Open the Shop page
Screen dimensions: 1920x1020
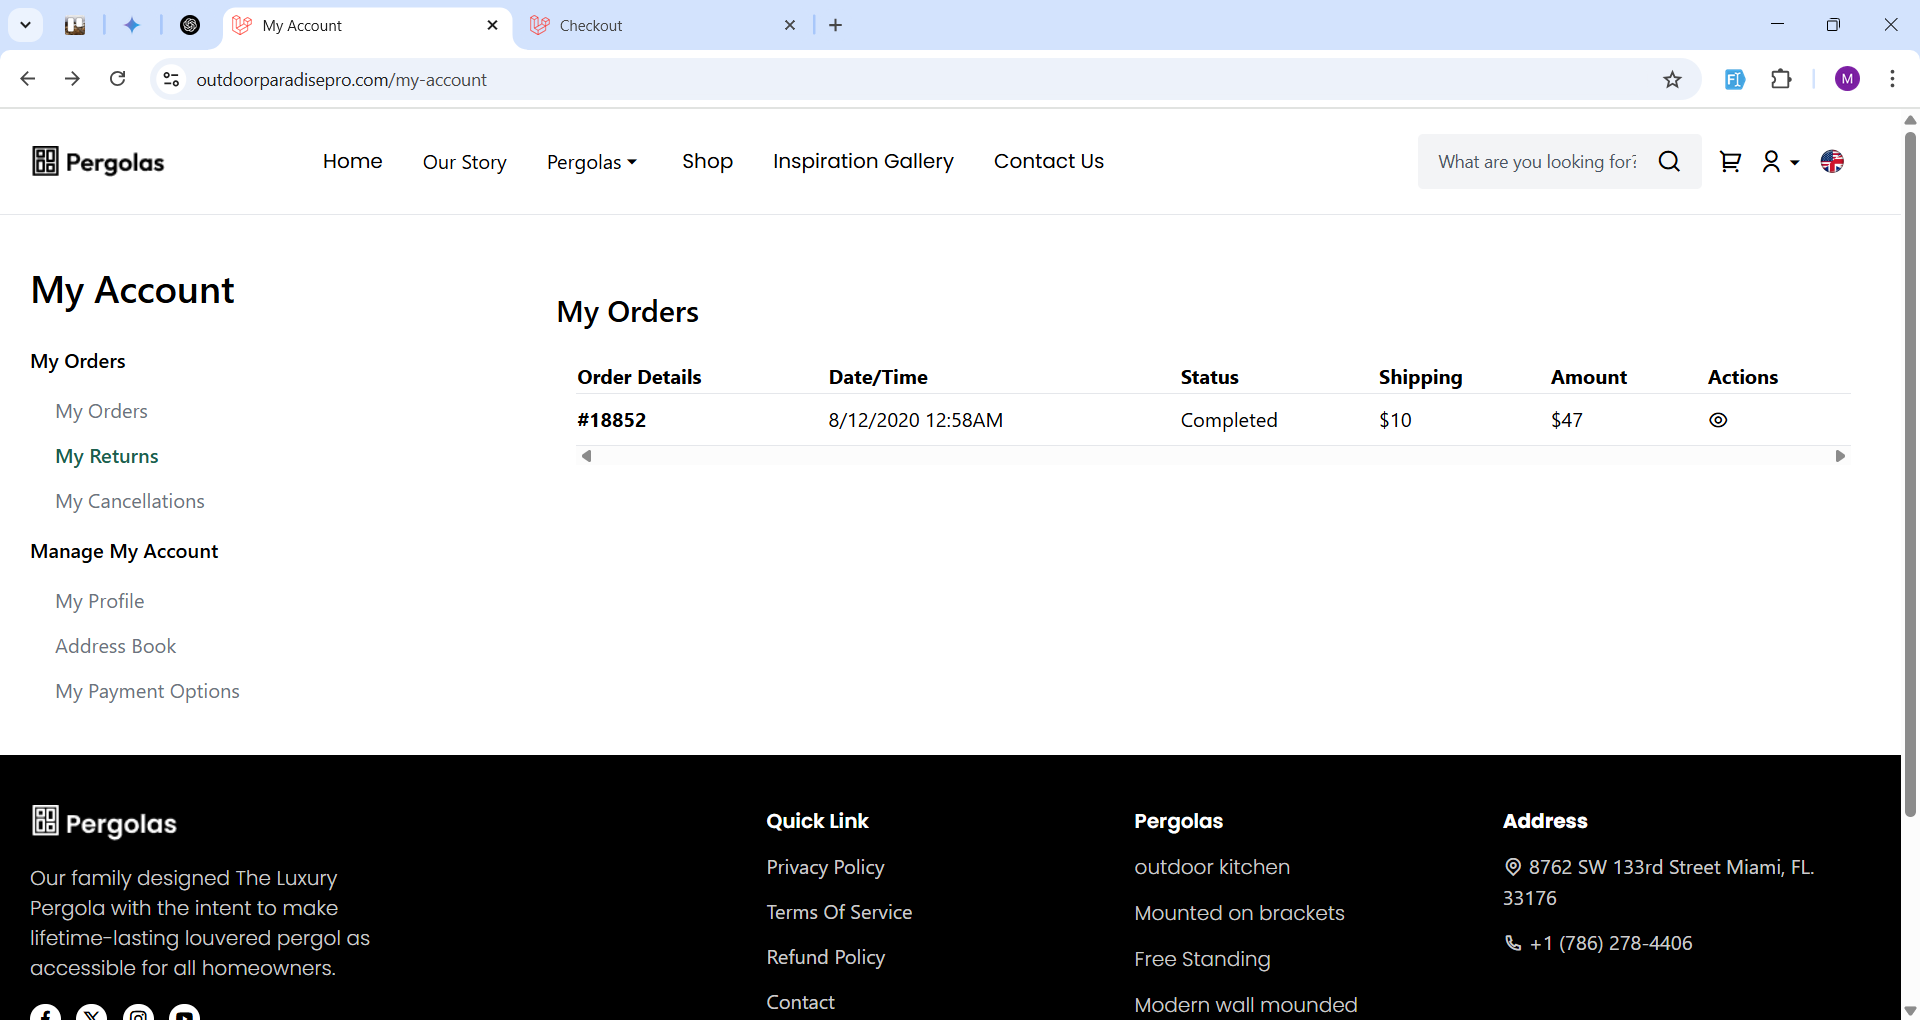[x=707, y=161]
